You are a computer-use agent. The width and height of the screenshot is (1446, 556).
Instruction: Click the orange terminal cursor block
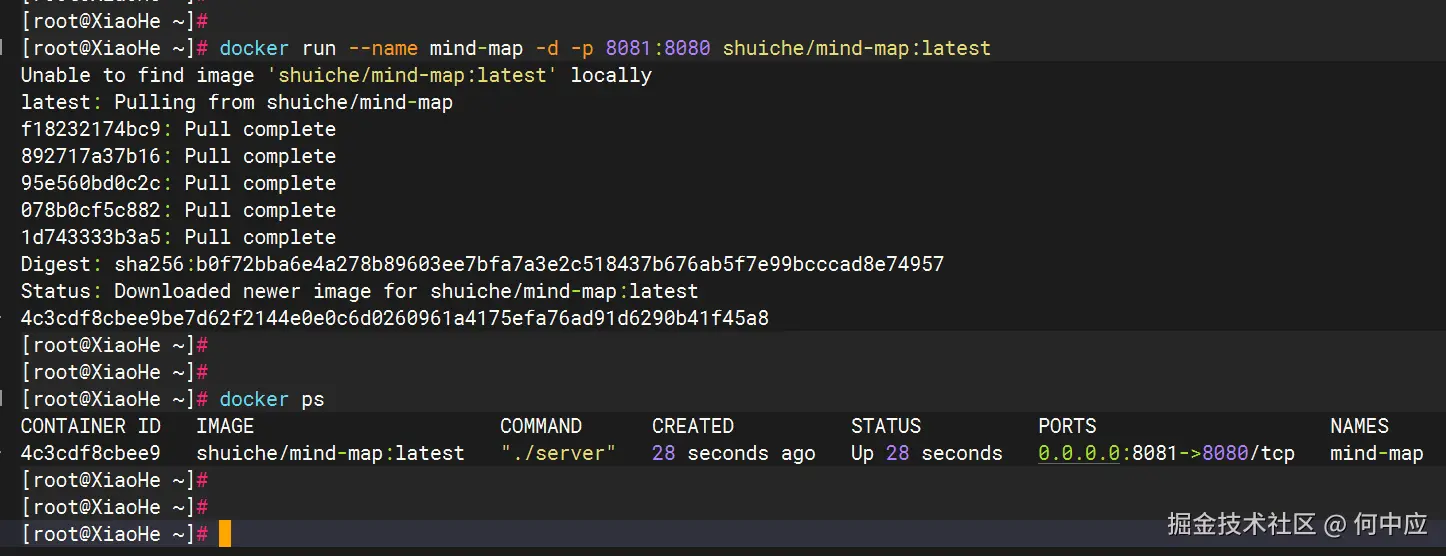click(224, 534)
